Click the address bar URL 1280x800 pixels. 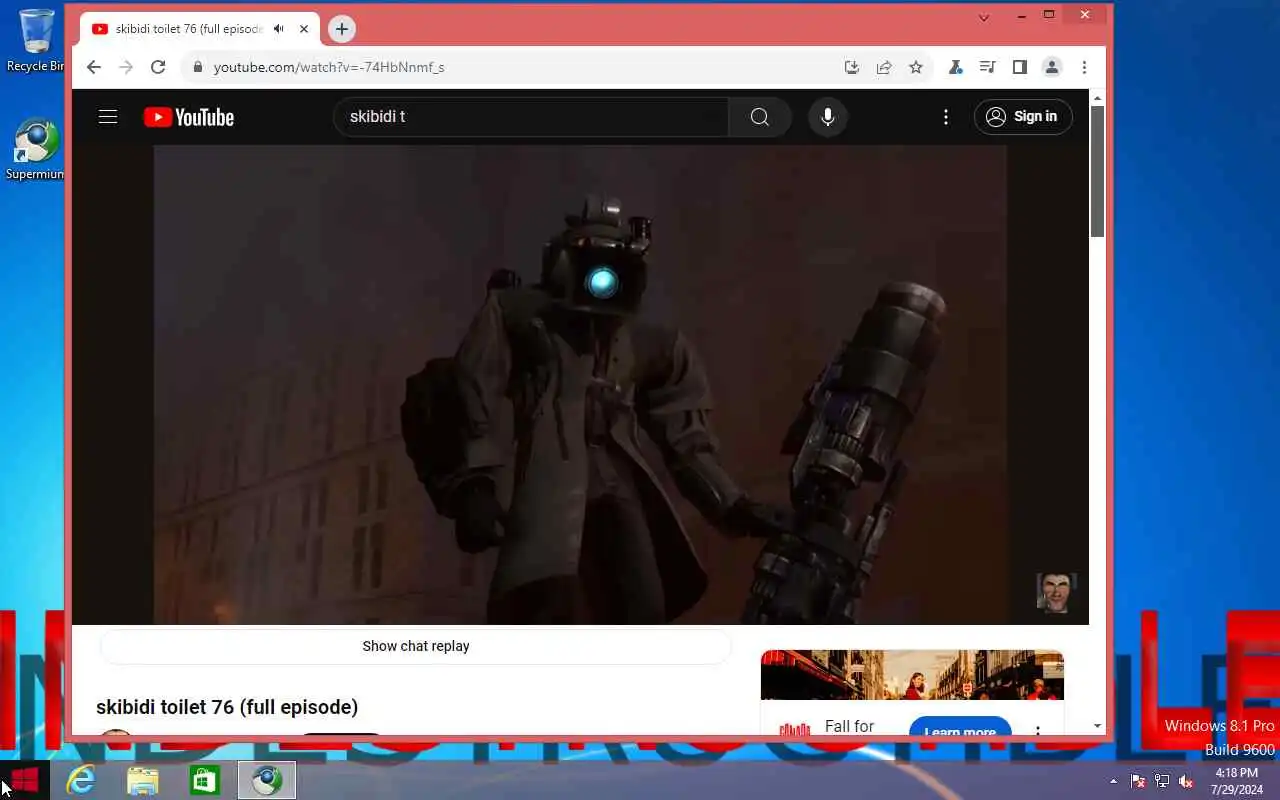pyautogui.click(x=329, y=67)
